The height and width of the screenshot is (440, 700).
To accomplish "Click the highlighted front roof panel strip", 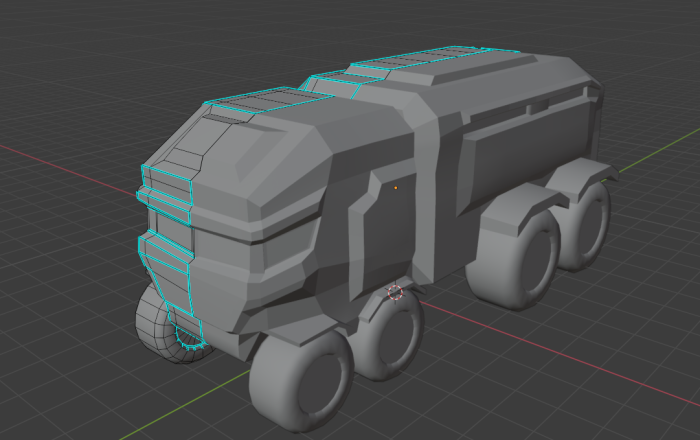I will coord(257,101).
